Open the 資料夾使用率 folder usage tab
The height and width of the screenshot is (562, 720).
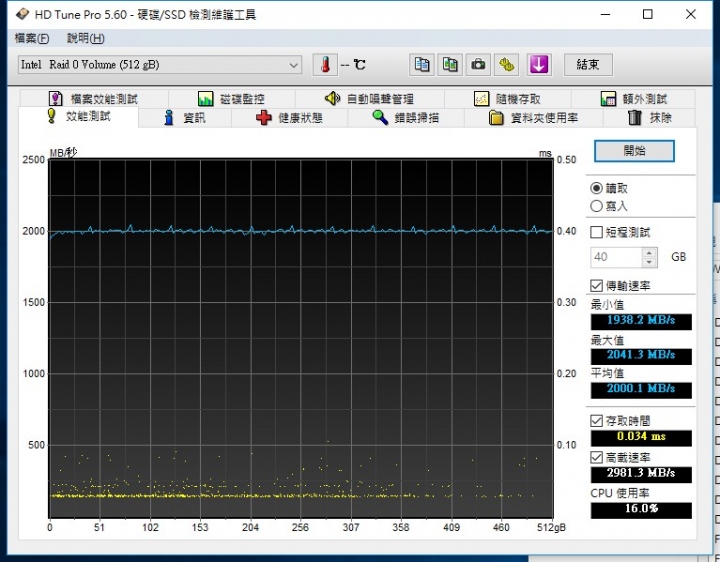534,118
